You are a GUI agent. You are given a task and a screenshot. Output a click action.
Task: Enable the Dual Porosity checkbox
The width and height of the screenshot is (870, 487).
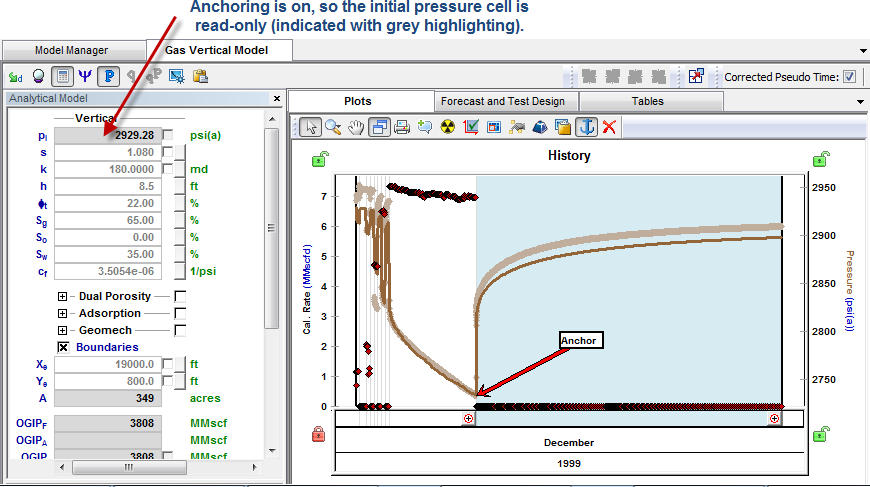180,296
